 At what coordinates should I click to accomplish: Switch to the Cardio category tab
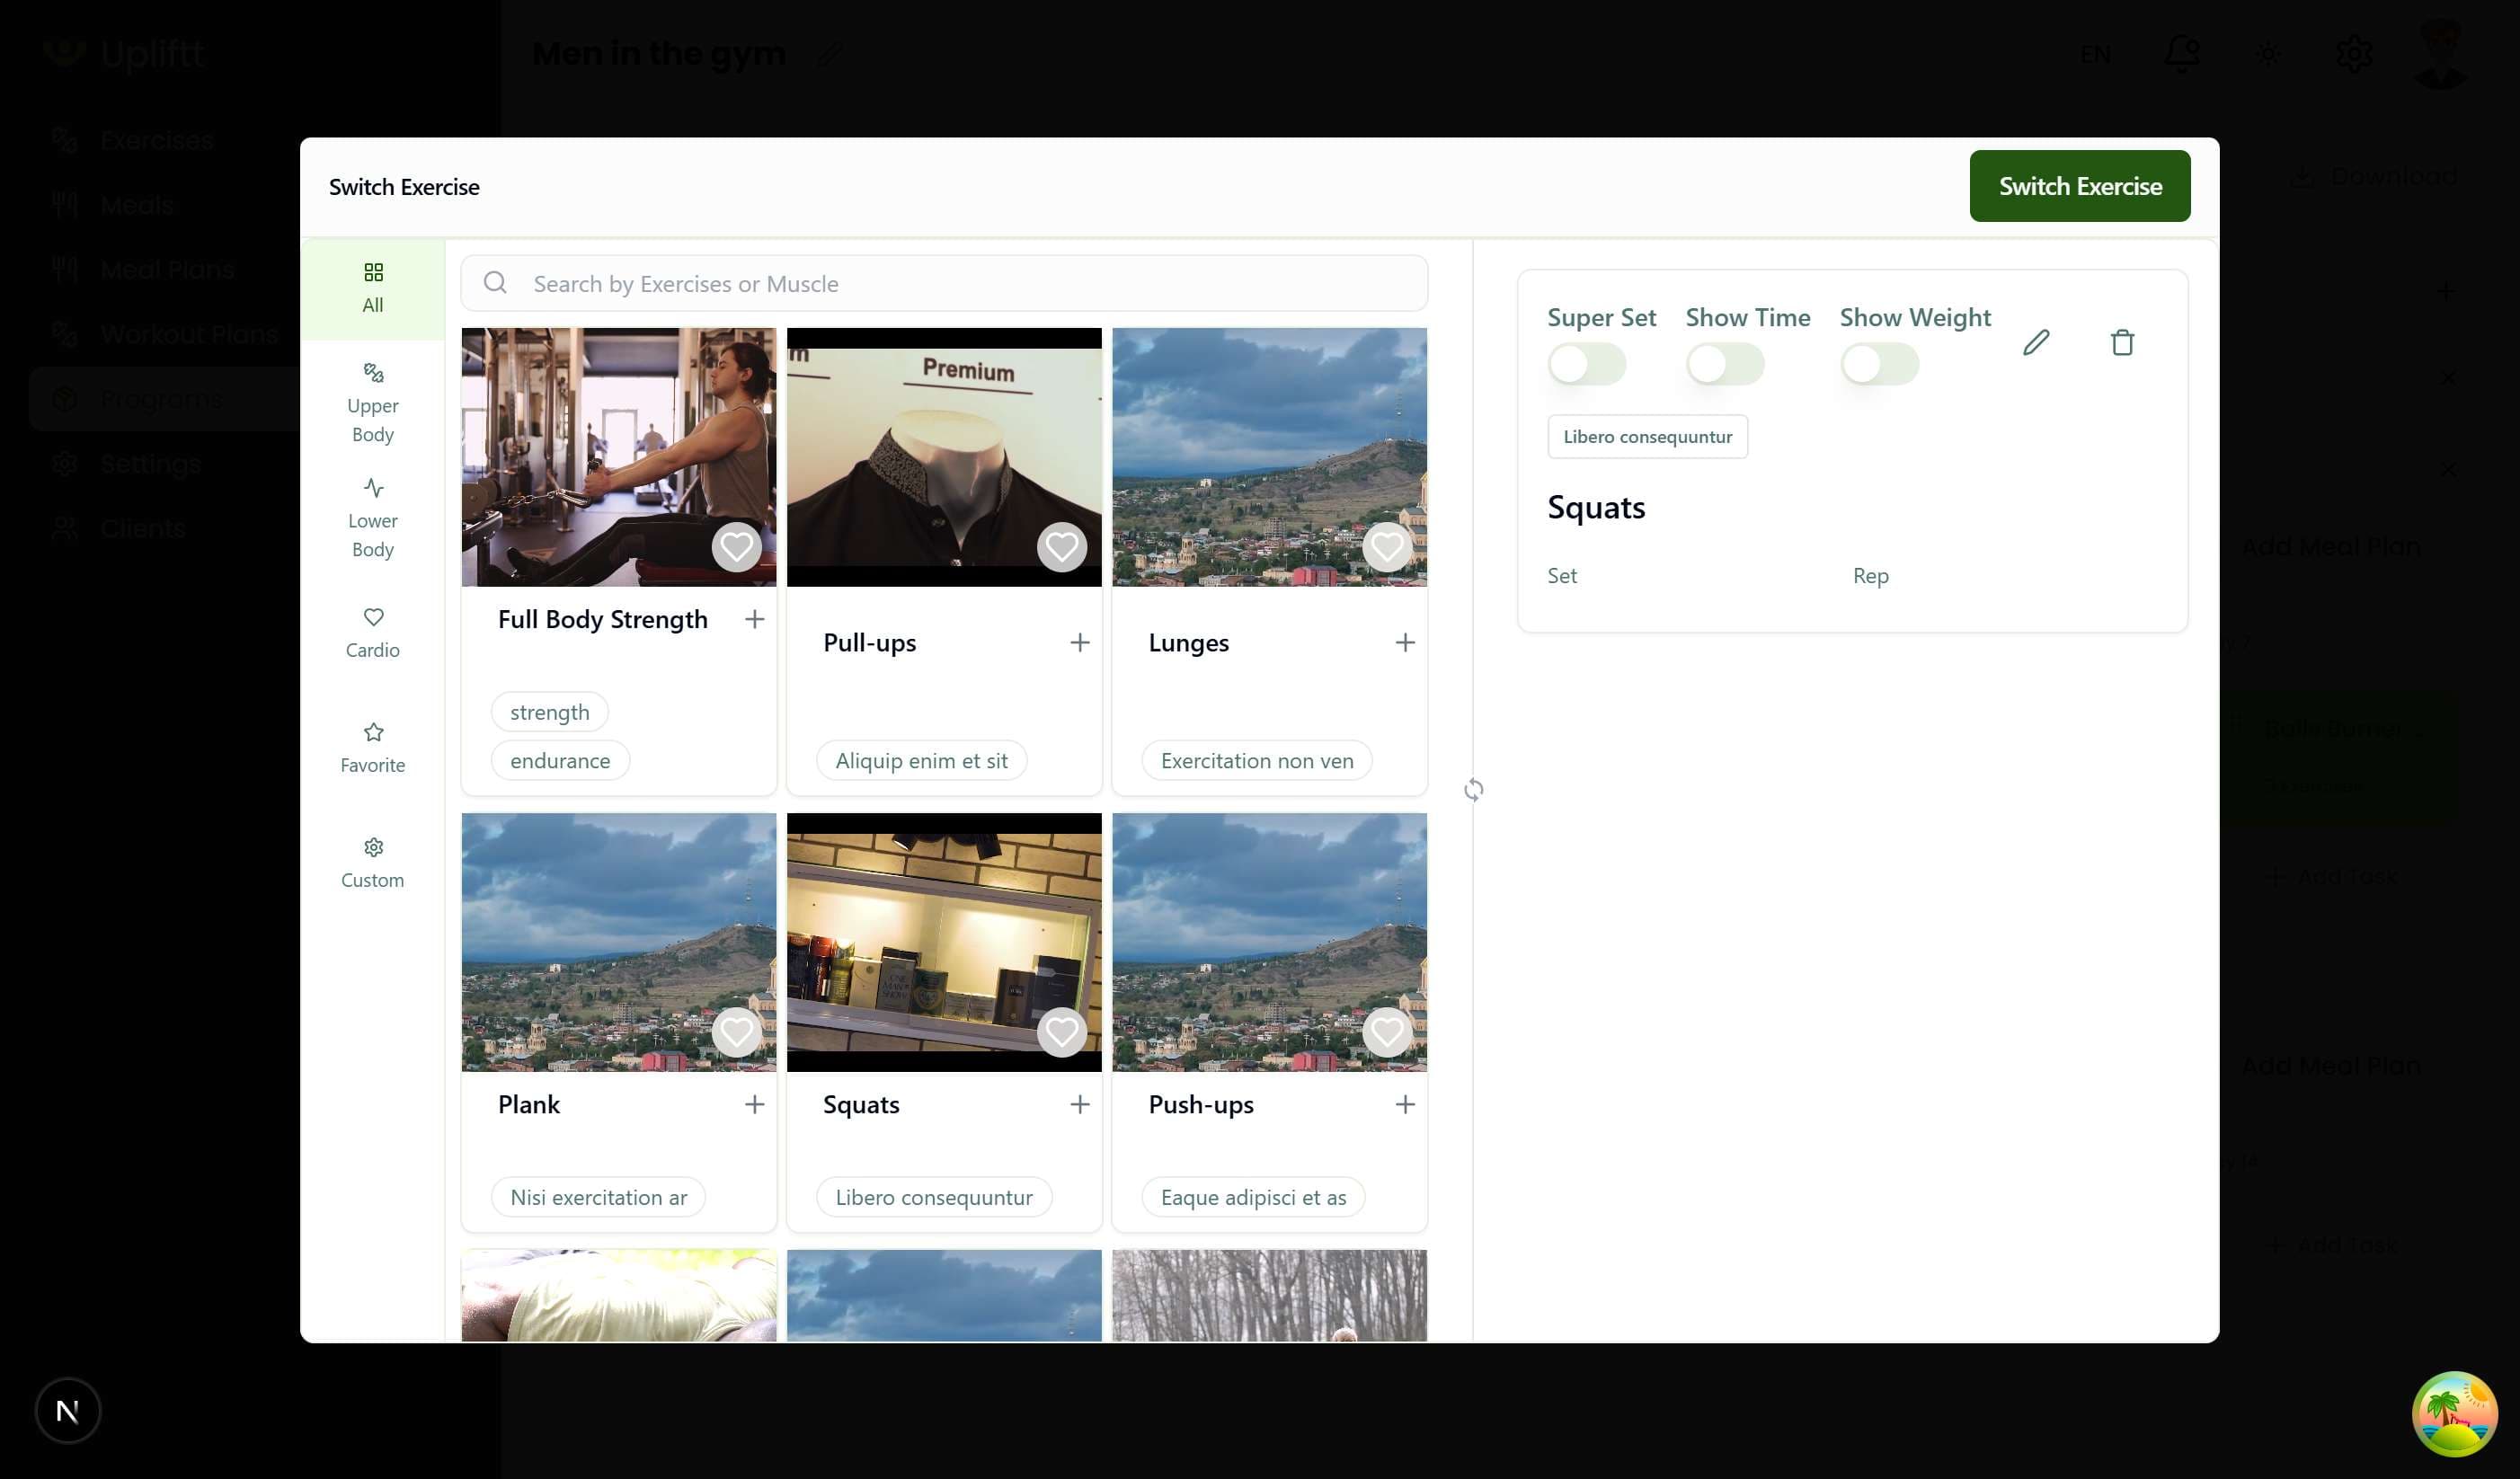[x=372, y=633]
